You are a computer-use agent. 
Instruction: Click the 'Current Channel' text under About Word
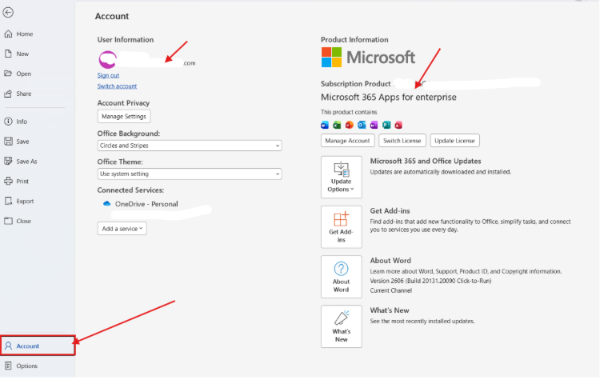(x=391, y=291)
